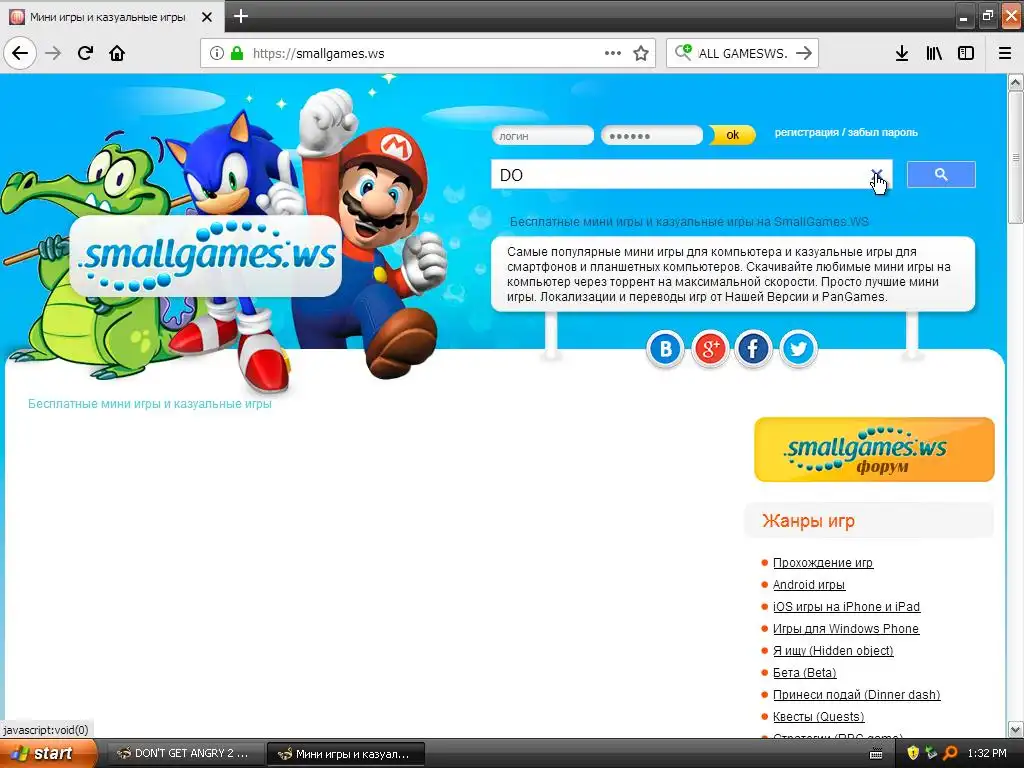Viewport: 1024px width, 768px height.
Task: Go back to the previous page
Action: pyautogui.click(x=20, y=53)
